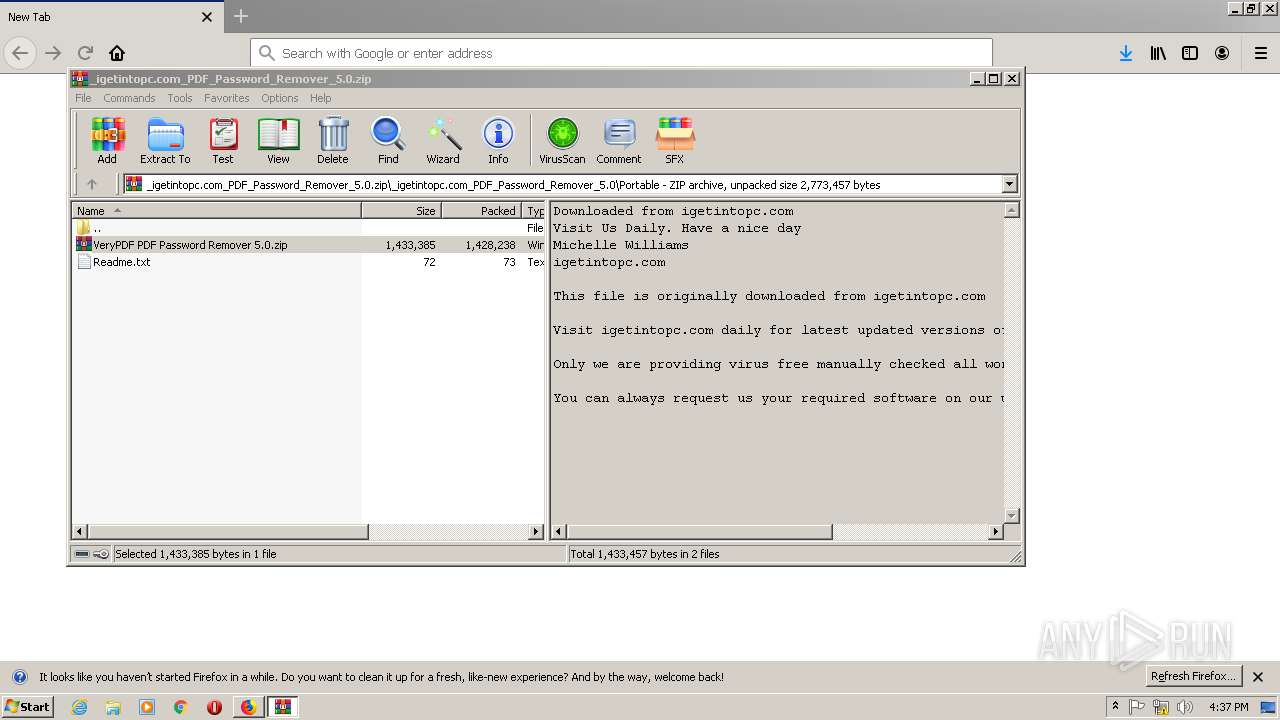Dismiss the Firefox refresh notification
The width and height of the screenshot is (1280, 720).
point(1258,677)
